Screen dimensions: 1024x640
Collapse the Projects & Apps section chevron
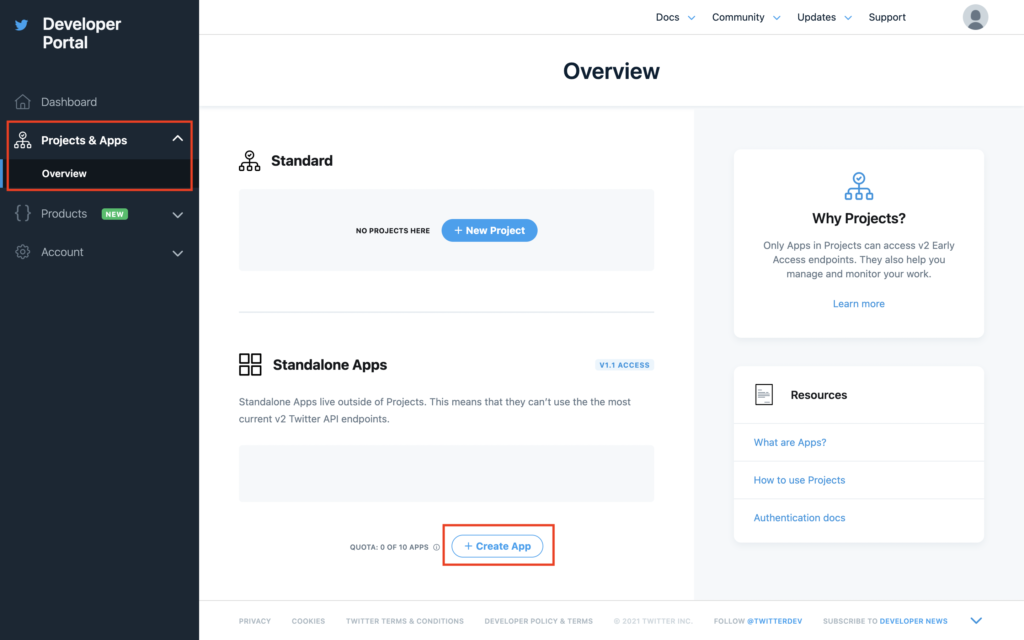(178, 138)
